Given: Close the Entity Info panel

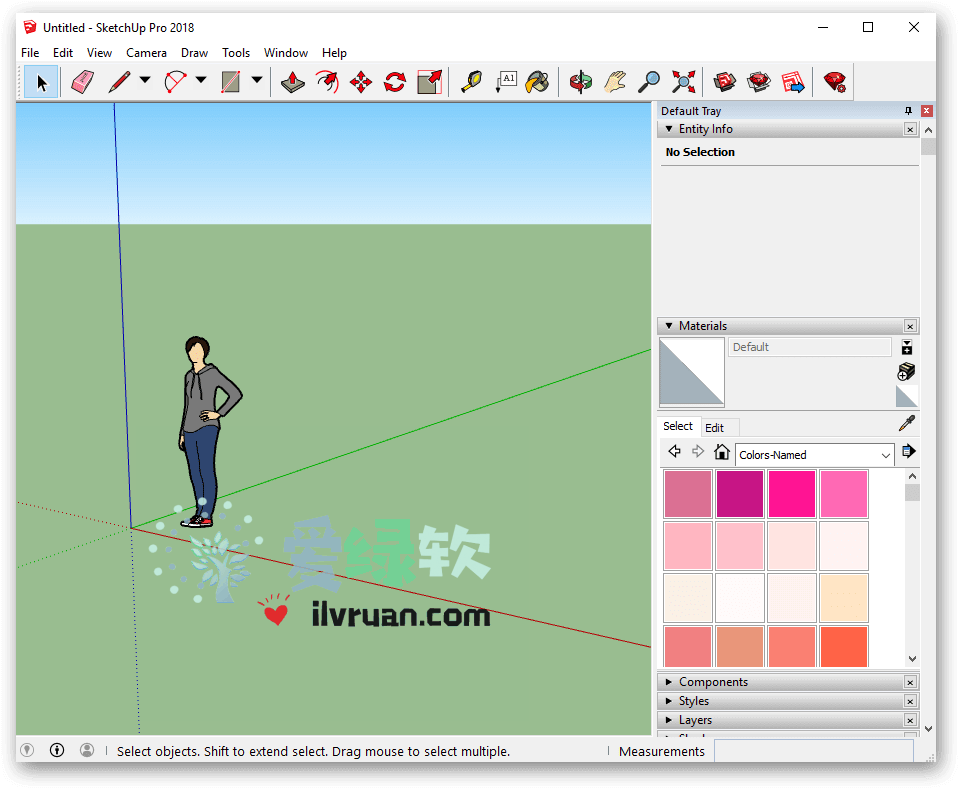Looking at the screenshot, I should [x=910, y=130].
